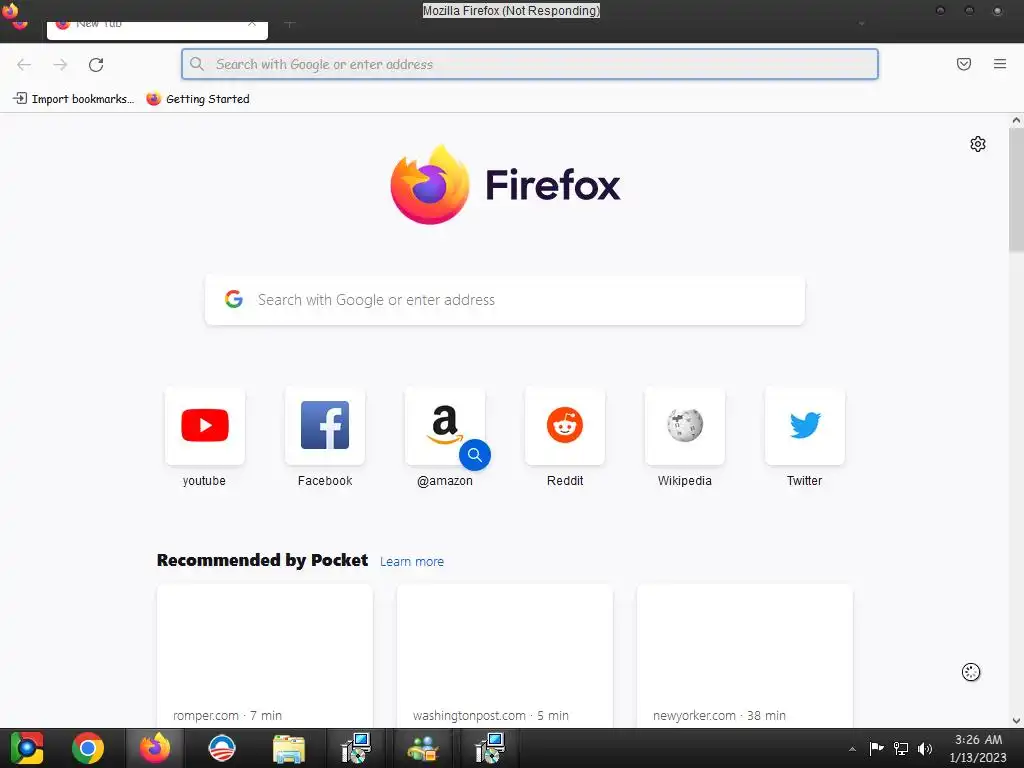Open the Wikipedia shortcut tile

pyautogui.click(x=684, y=426)
